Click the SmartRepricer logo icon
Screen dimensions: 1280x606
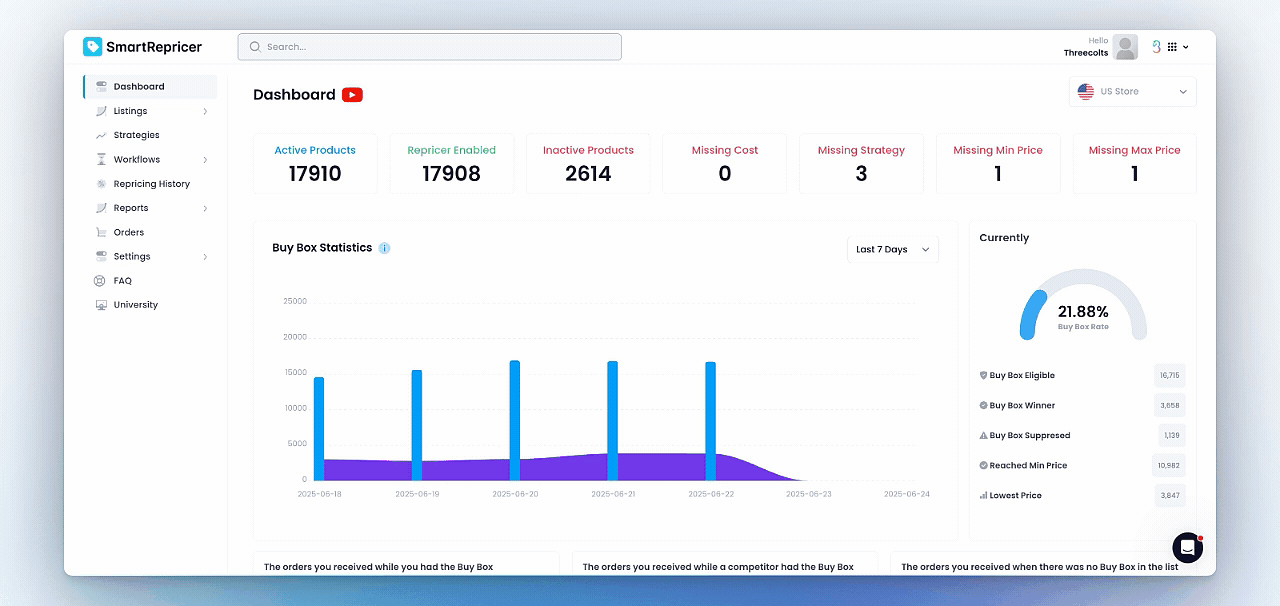(93, 46)
